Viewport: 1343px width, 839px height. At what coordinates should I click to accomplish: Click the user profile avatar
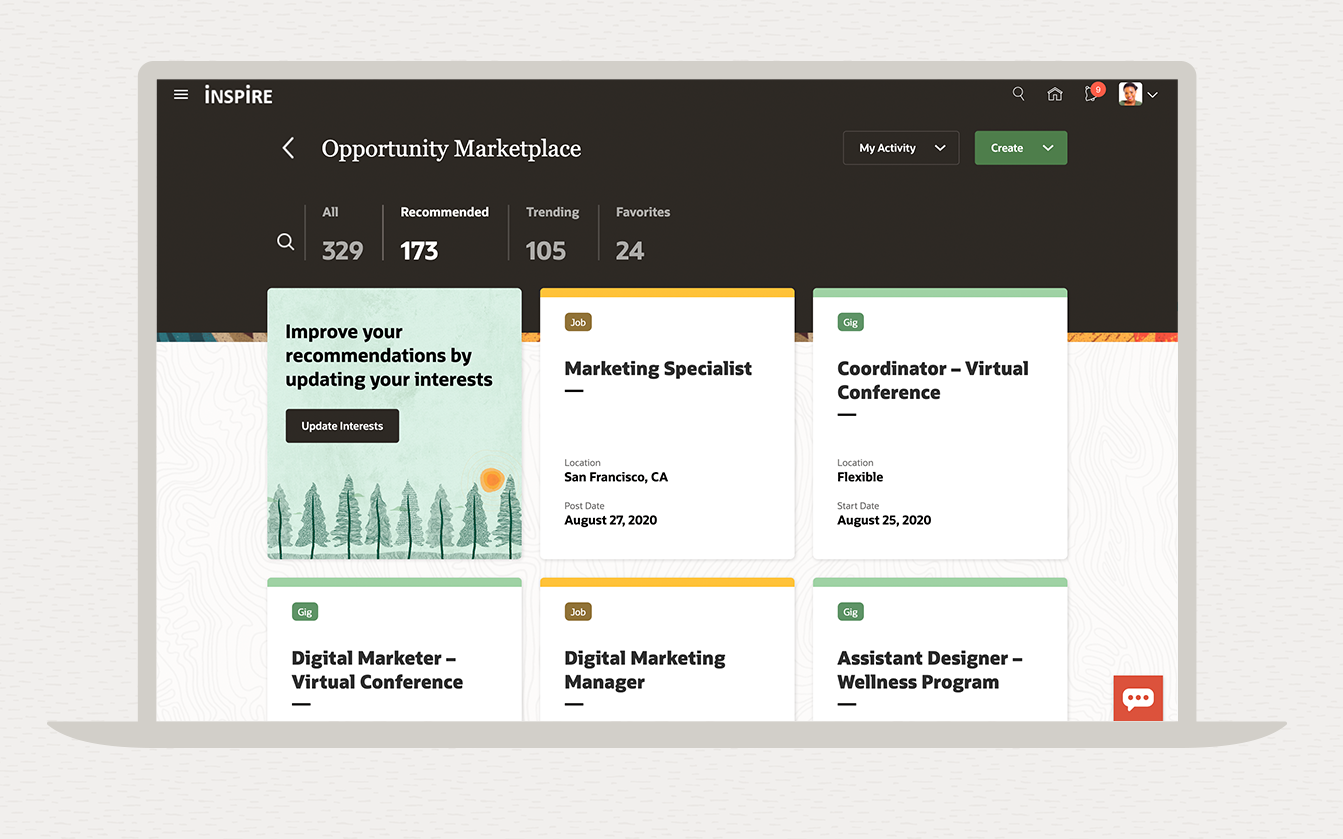[1130, 94]
